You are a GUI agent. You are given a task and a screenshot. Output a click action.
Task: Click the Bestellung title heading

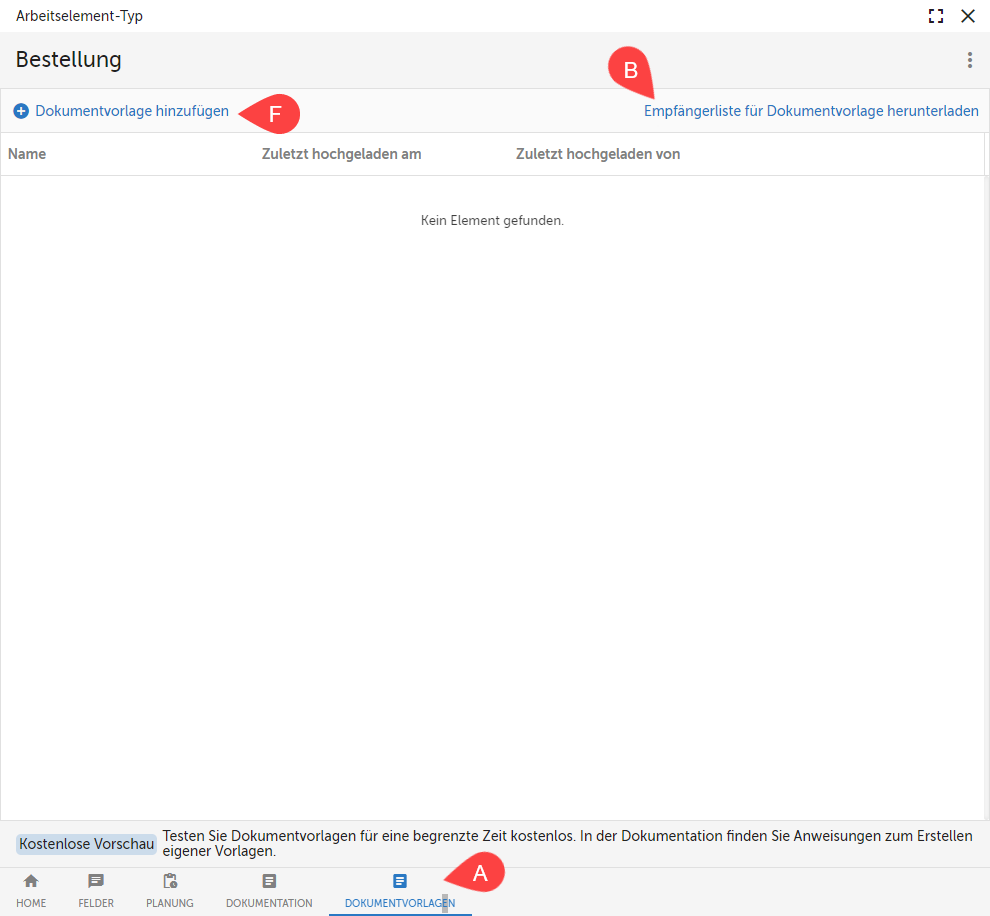[x=69, y=59]
